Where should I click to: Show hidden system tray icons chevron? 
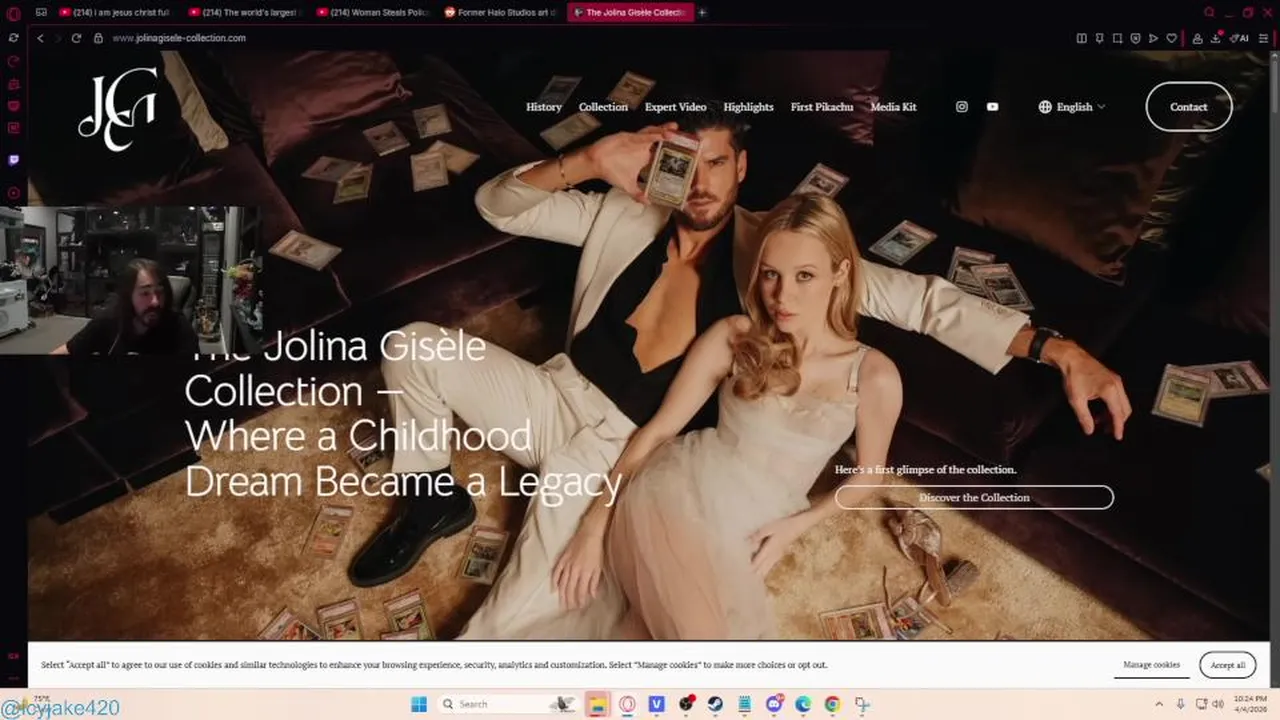[1159, 704]
